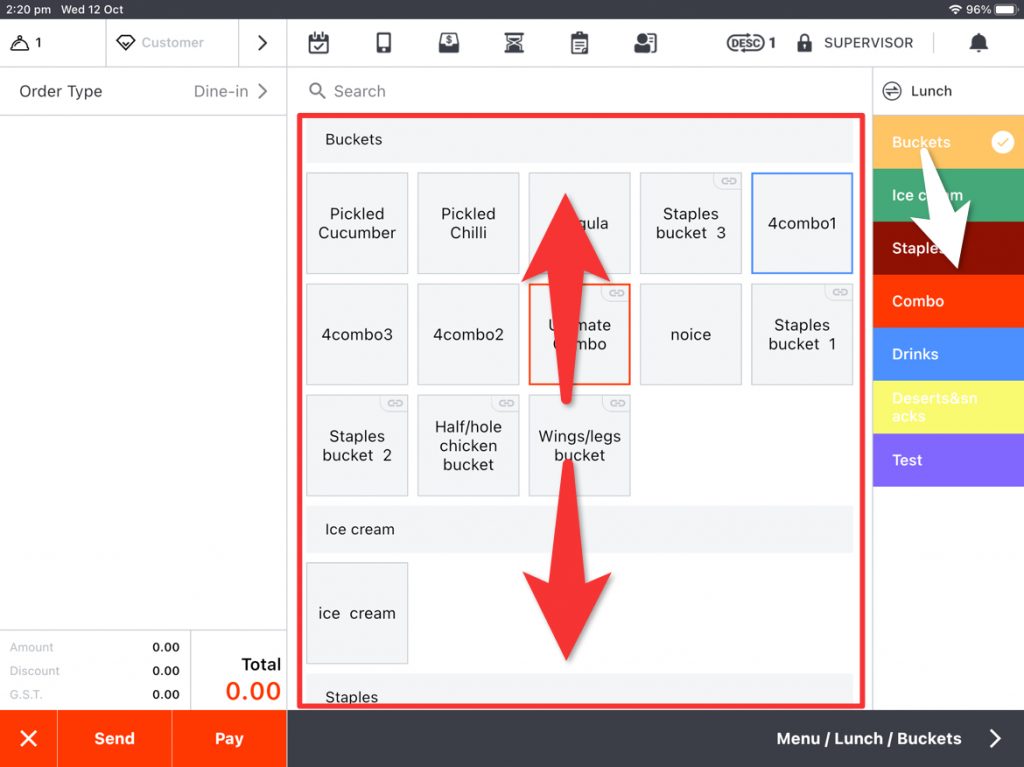Open the calendar reservations icon
This screenshot has height=767, width=1024.
coord(318,43)
